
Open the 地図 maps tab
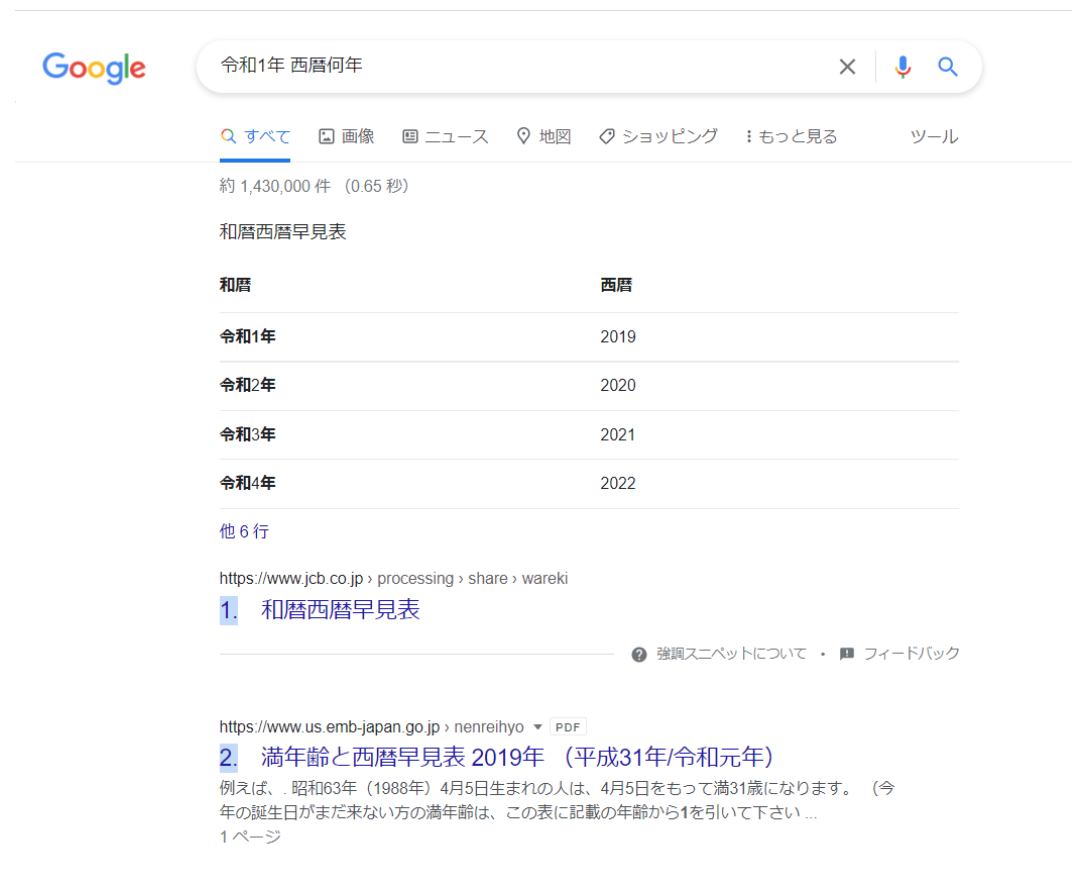pos(543,137)
